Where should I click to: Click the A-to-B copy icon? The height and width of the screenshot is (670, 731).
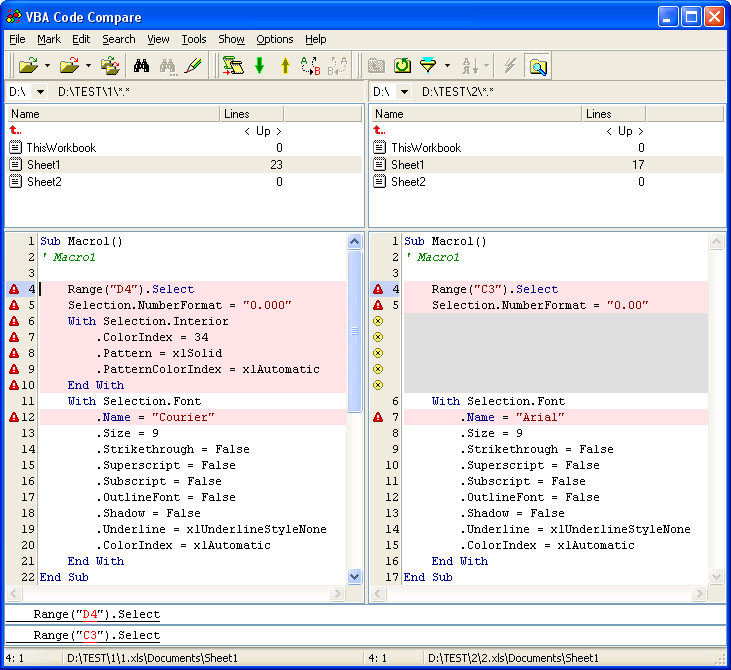click(x=310, y=66)
